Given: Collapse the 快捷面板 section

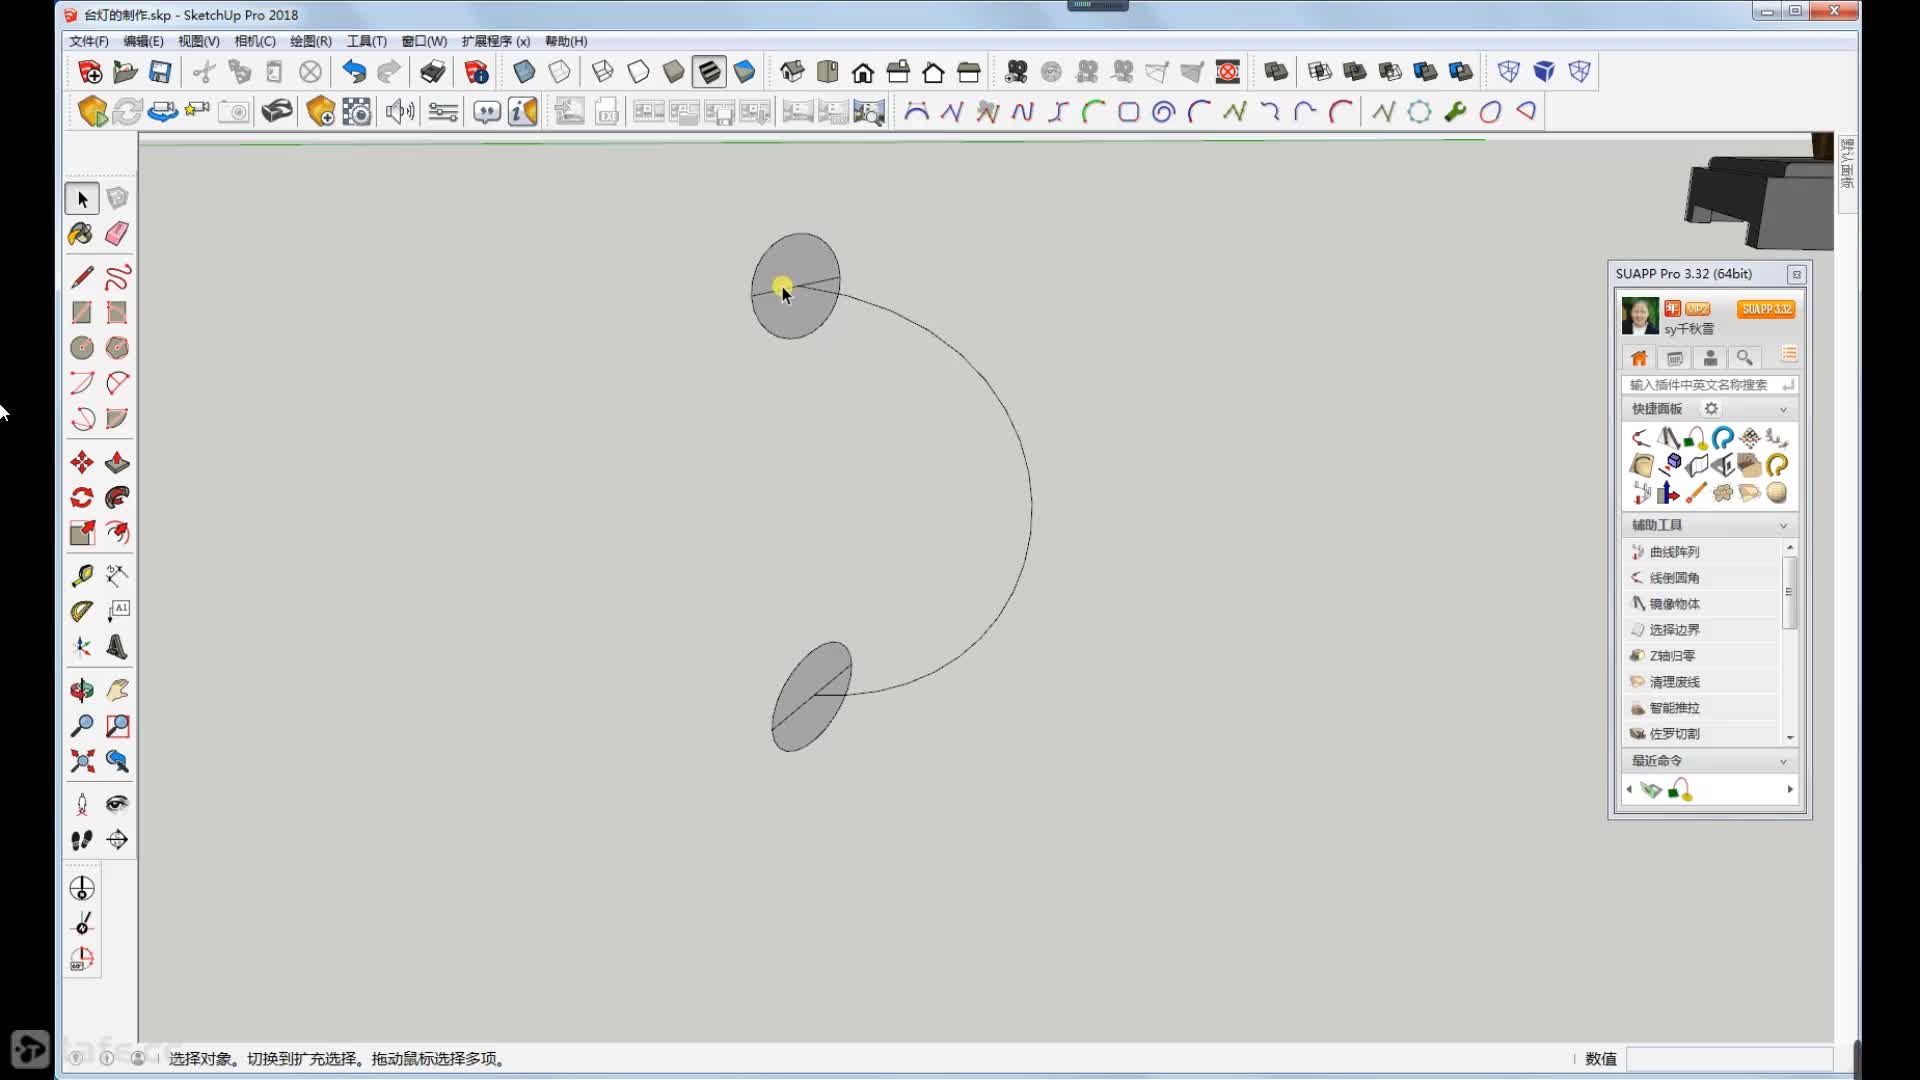Looking at the screenshot, I should (x=1783, y=409).
